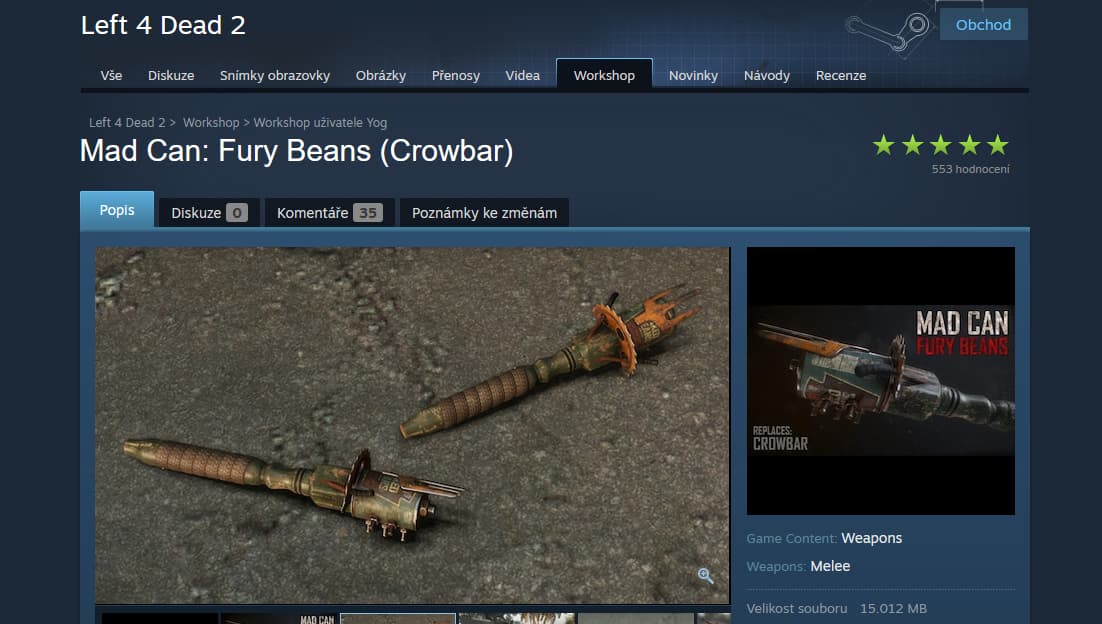
Task: Go to Diskuze in the top navigation
Action: [x=171, y=75]
